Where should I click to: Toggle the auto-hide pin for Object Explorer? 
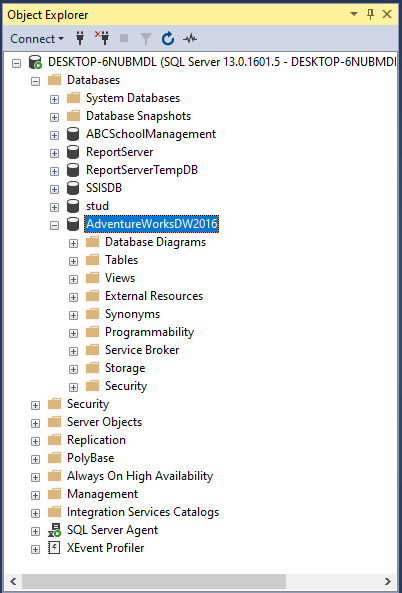370,14
